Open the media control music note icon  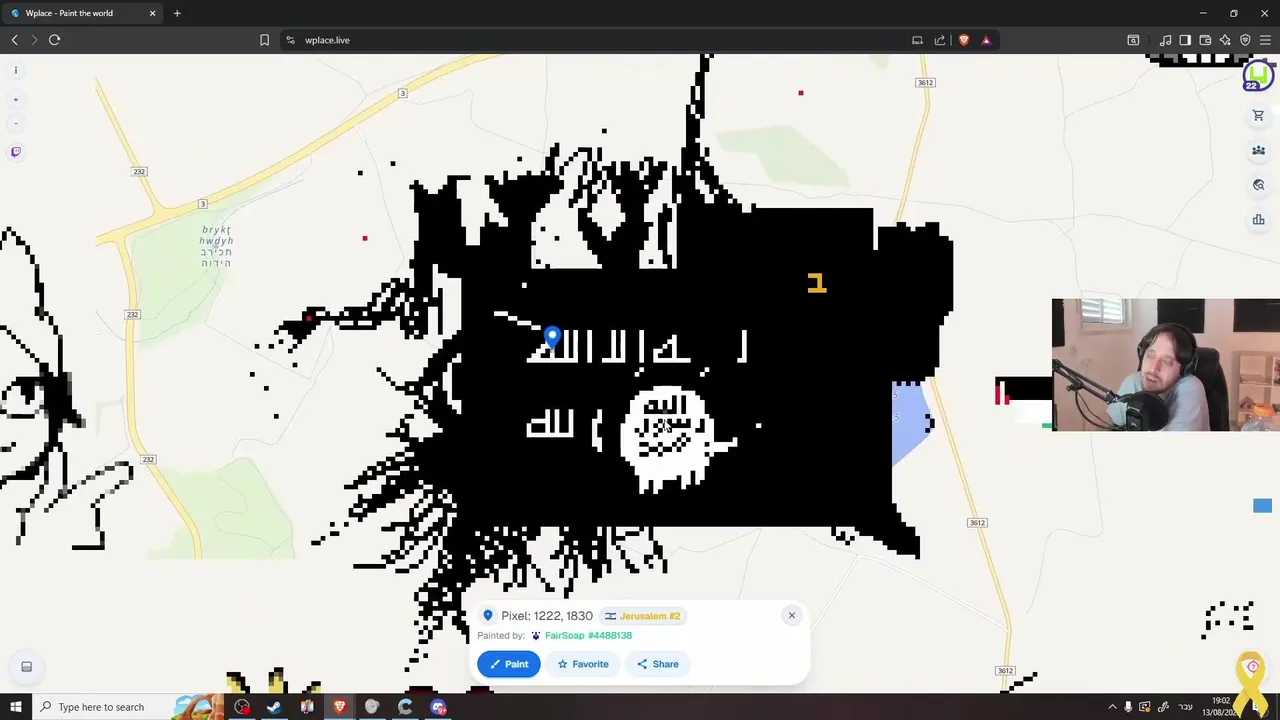coord(1165,40)
